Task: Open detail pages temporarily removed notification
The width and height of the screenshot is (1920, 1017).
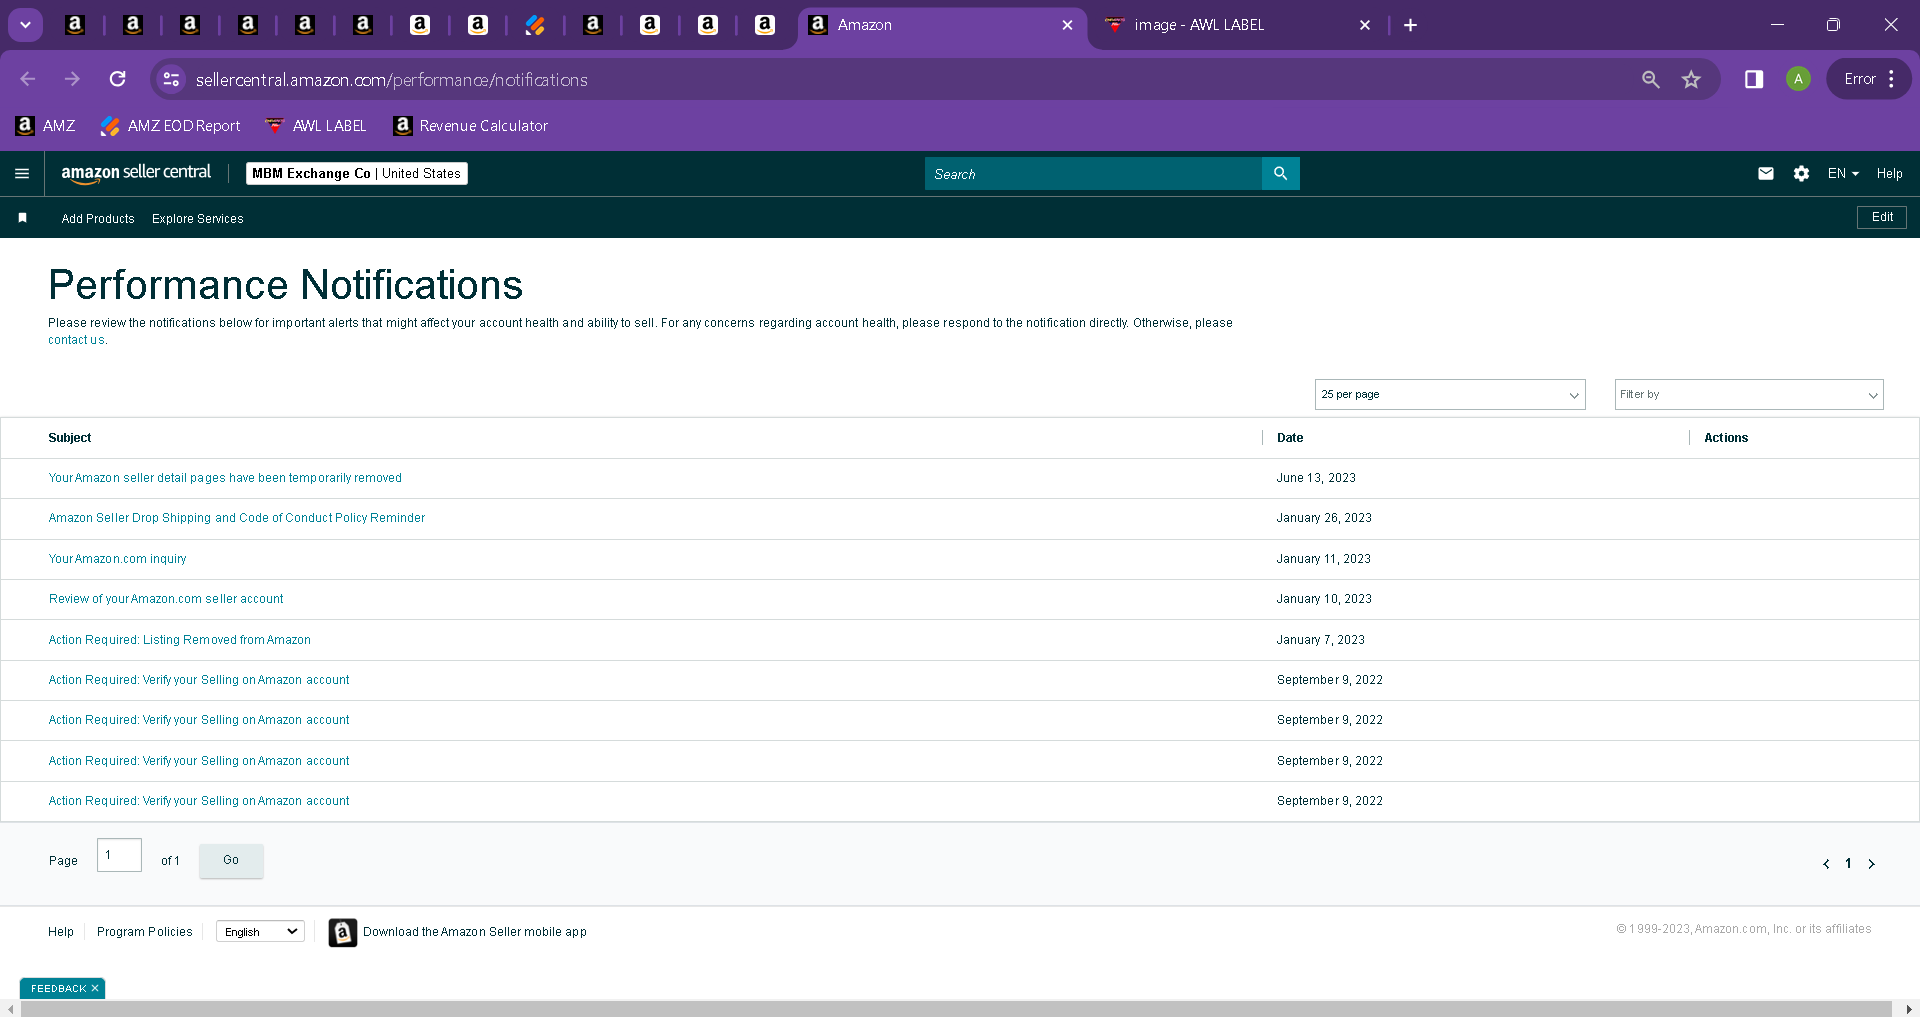Action: (x=225, y=478)
